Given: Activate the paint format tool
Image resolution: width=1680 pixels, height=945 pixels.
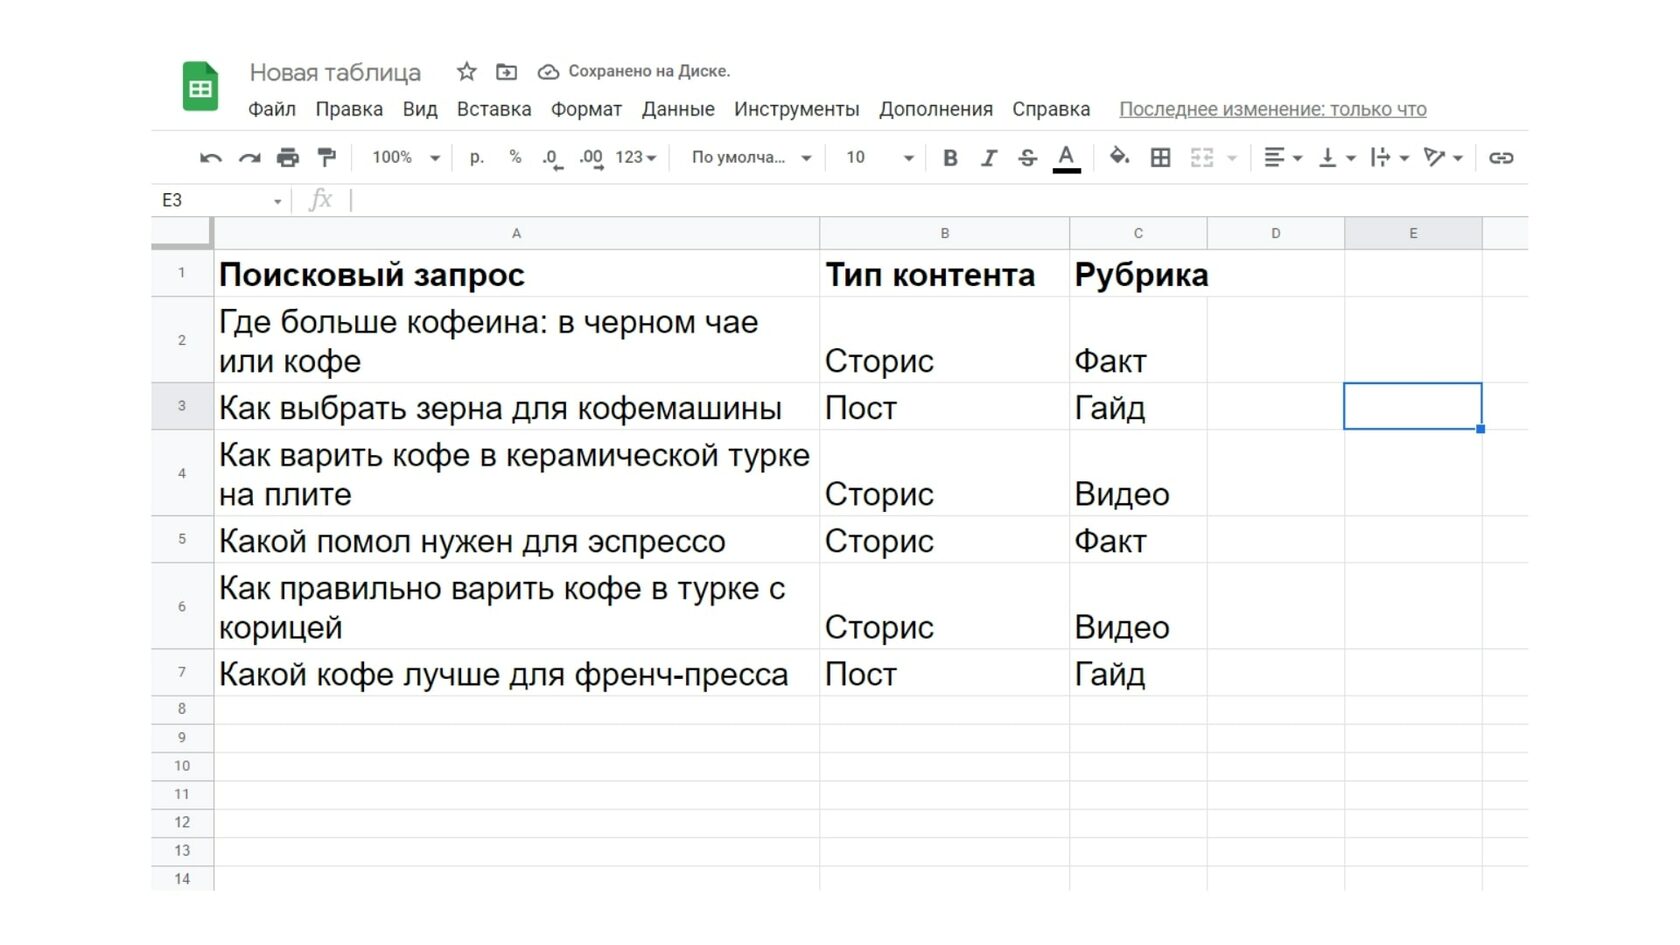Looking at the screenshot, I should click(x=326, y=157).
